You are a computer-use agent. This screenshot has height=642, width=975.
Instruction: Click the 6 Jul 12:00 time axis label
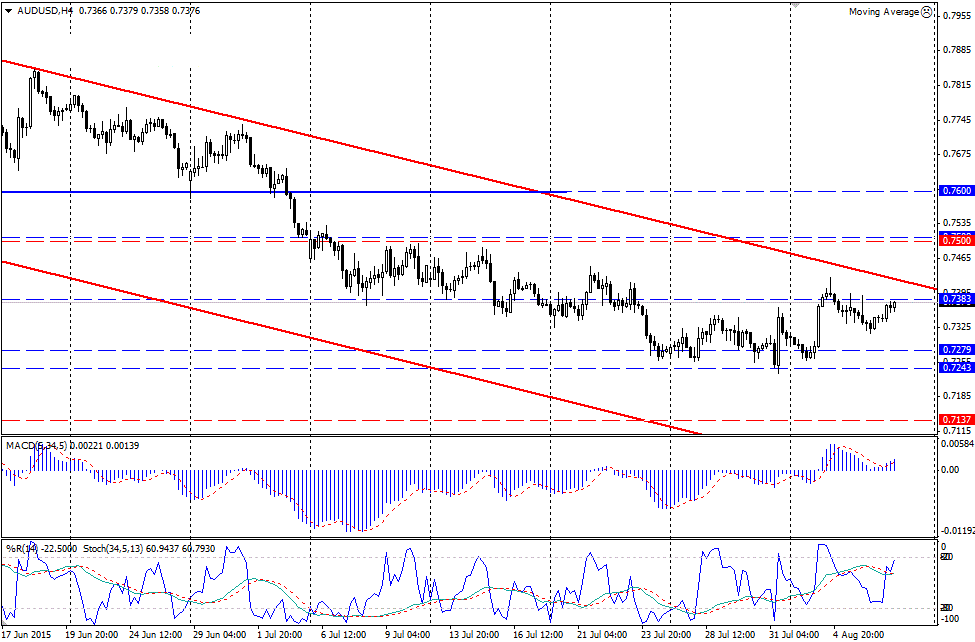point(345,634)
